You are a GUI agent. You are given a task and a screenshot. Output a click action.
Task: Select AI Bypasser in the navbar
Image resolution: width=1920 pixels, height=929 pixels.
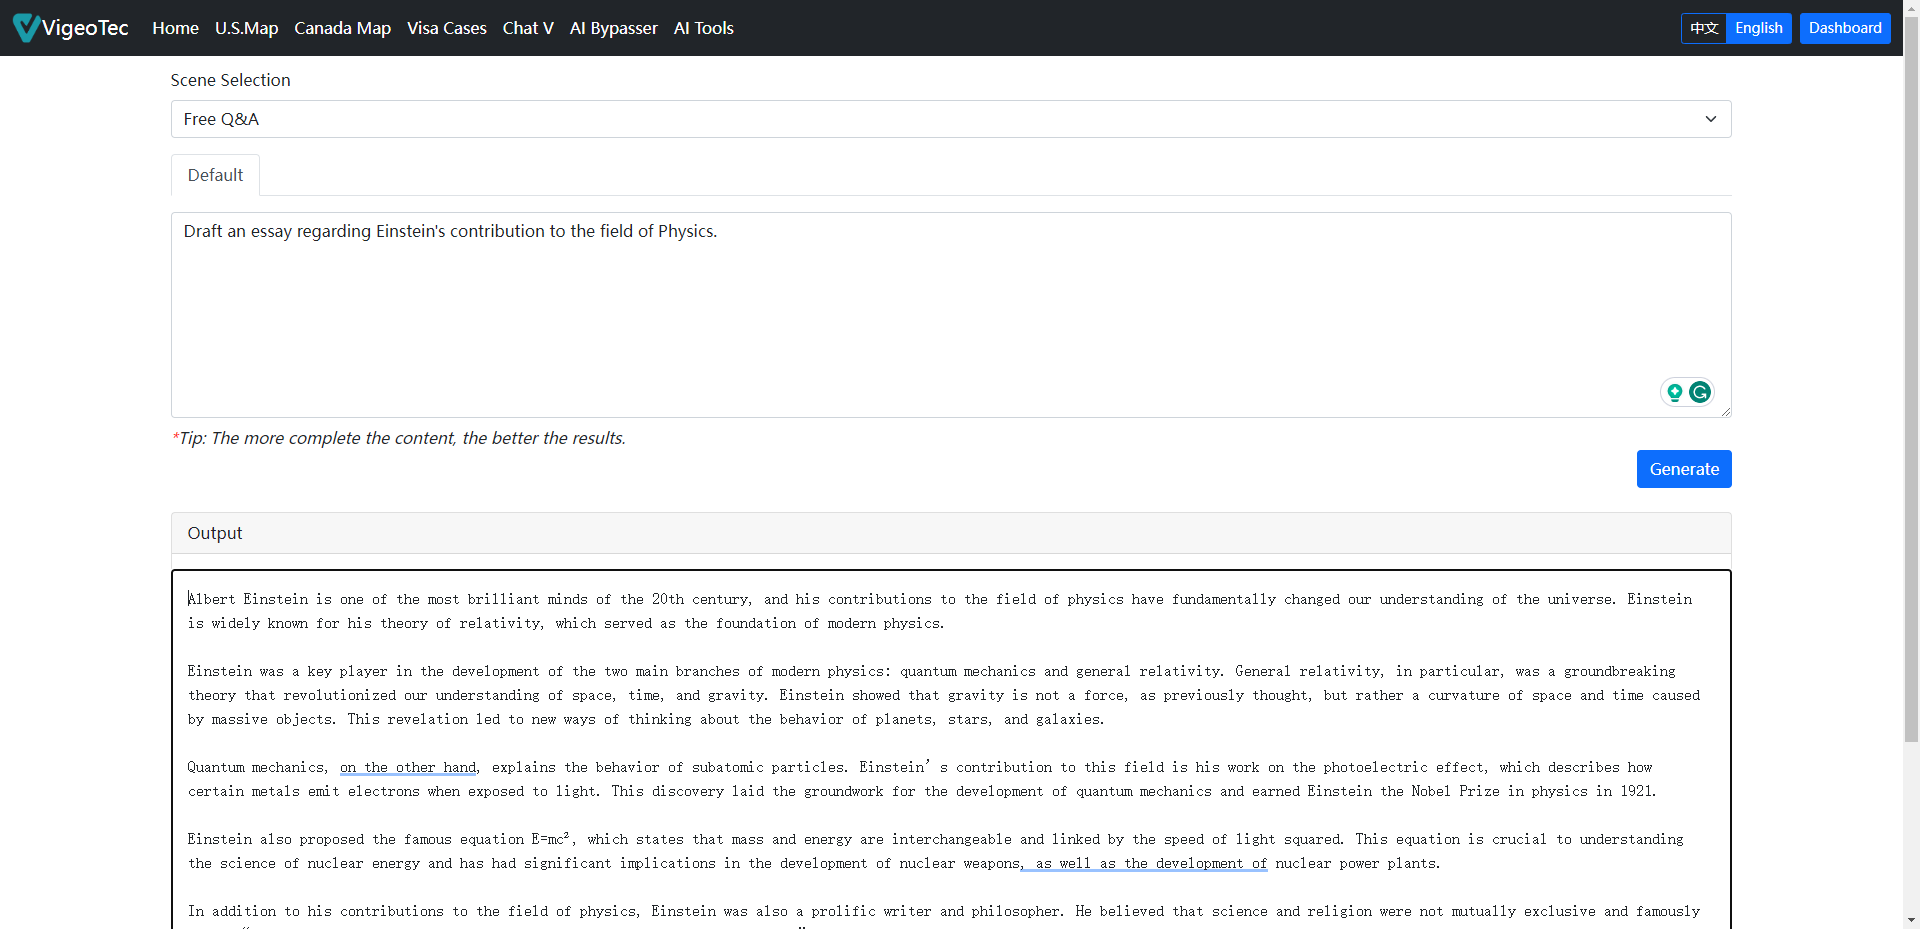(x=613, y=28)
